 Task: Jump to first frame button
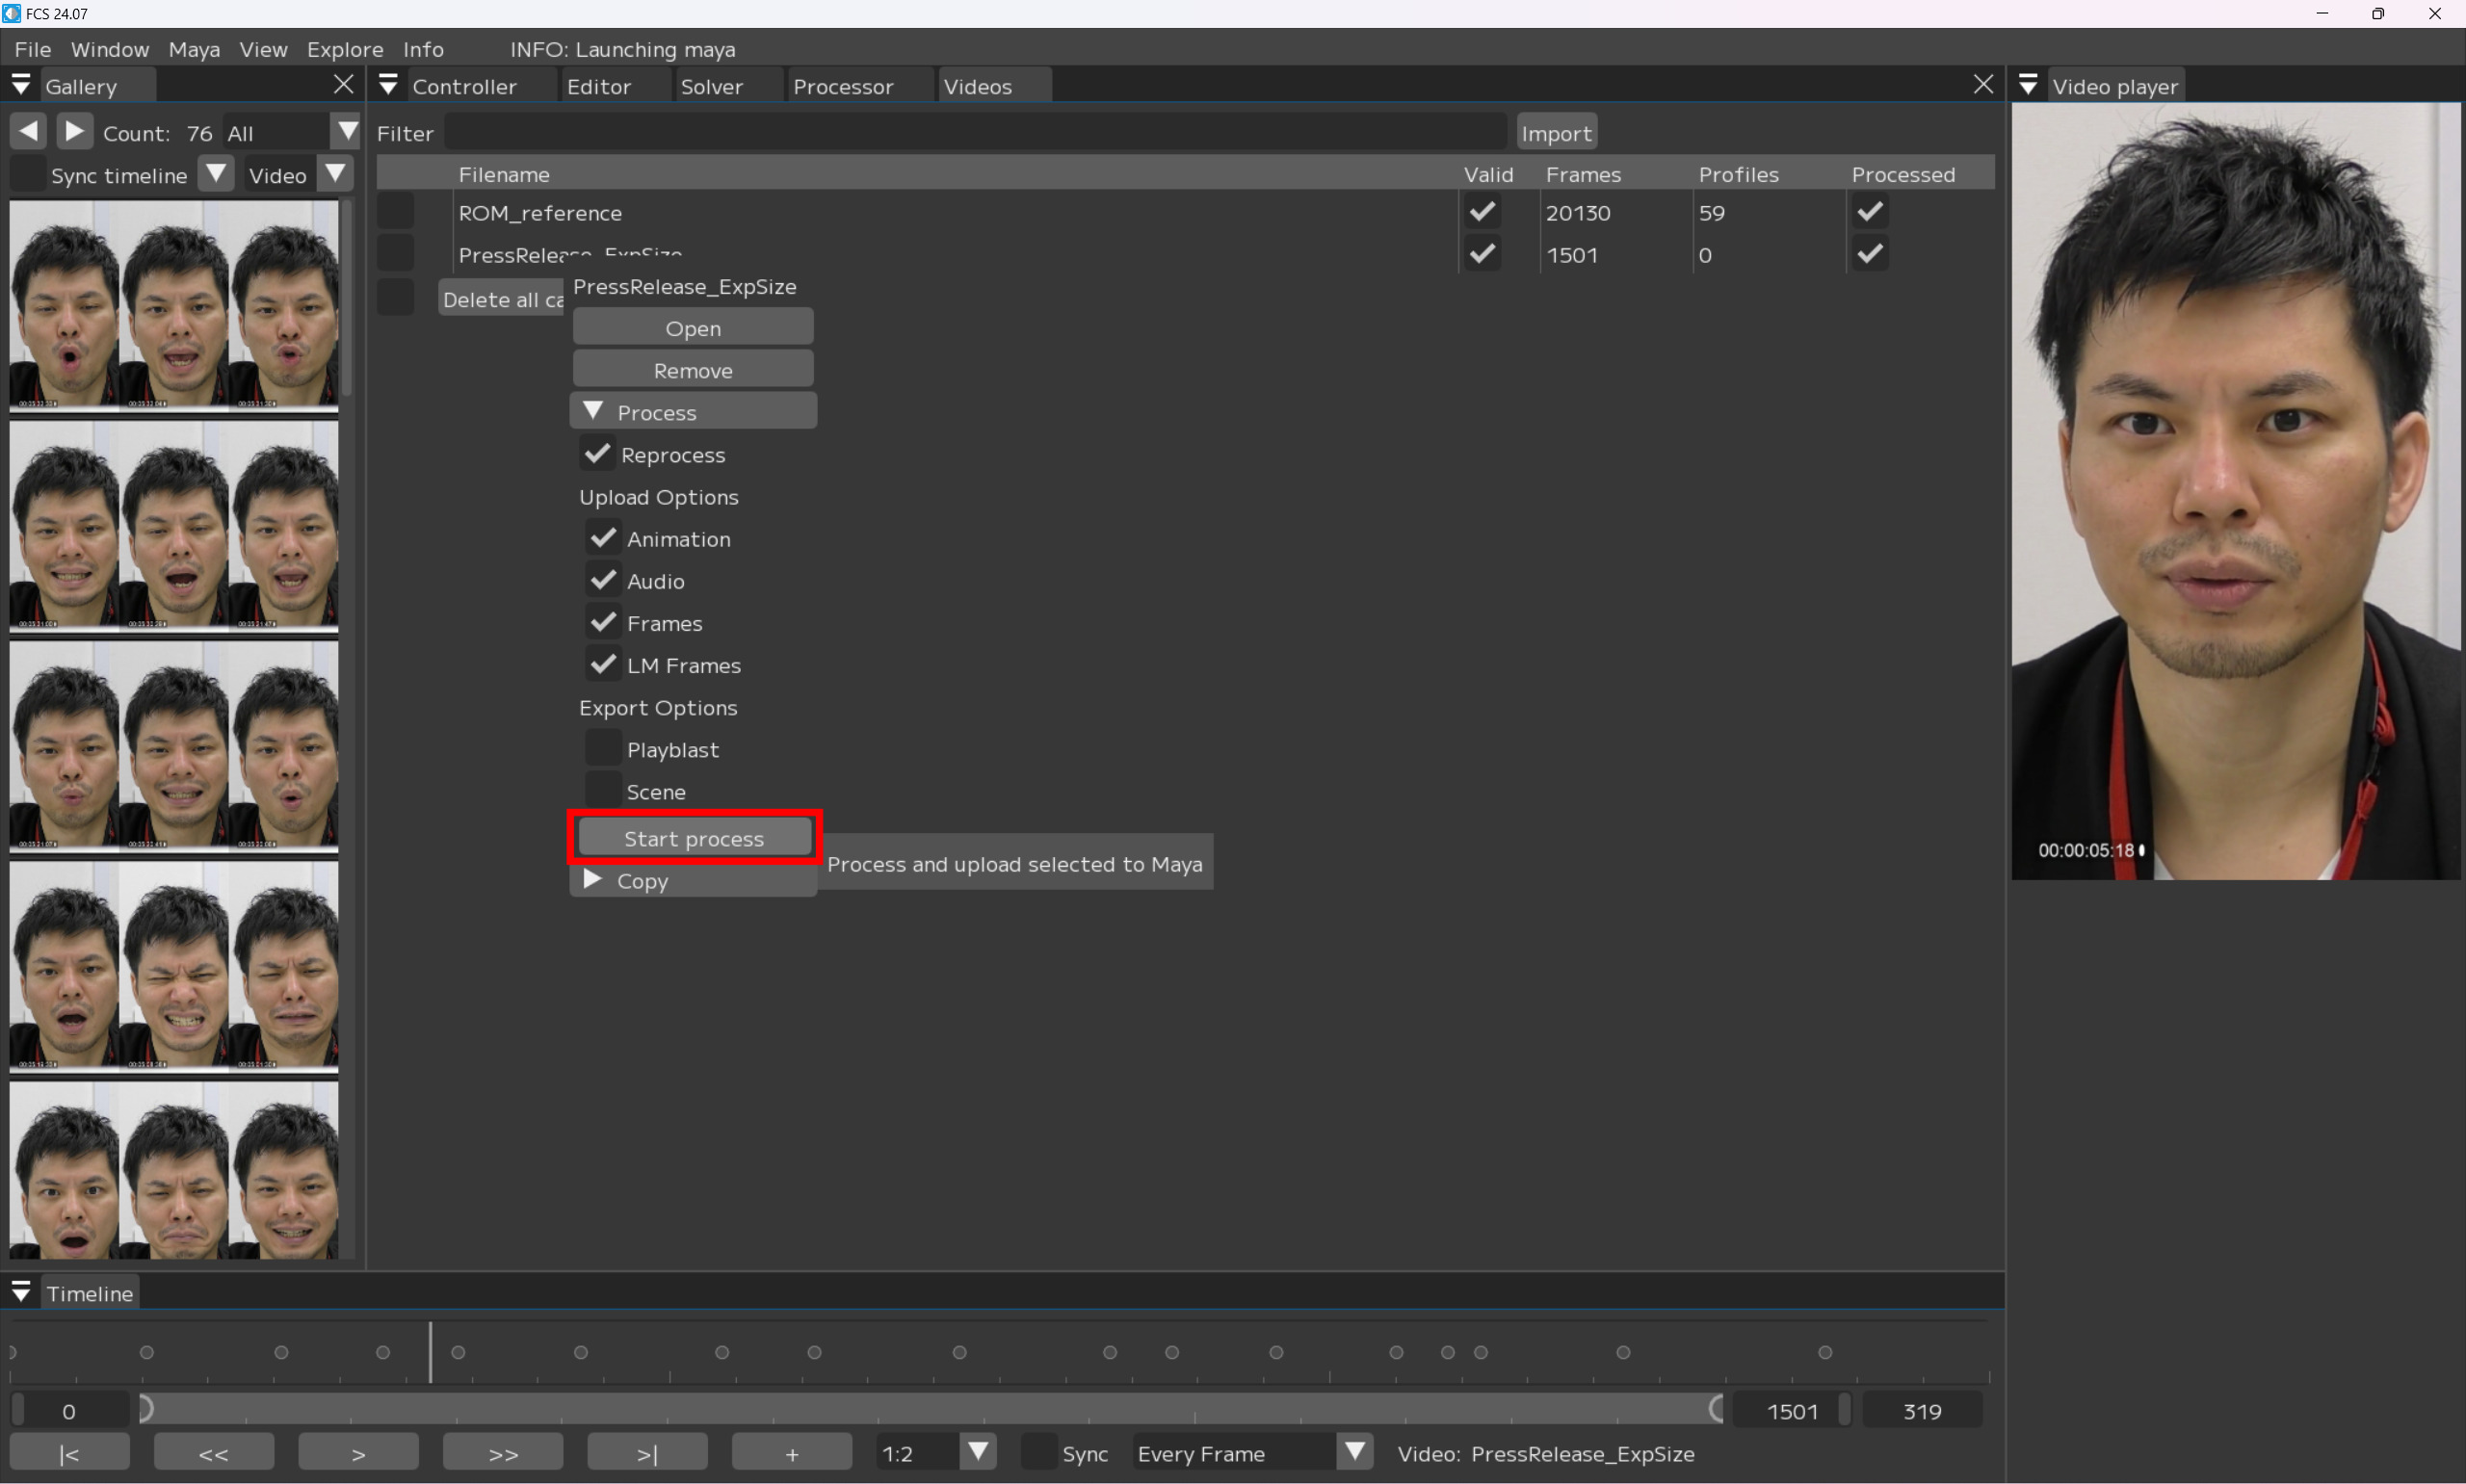69,1453
